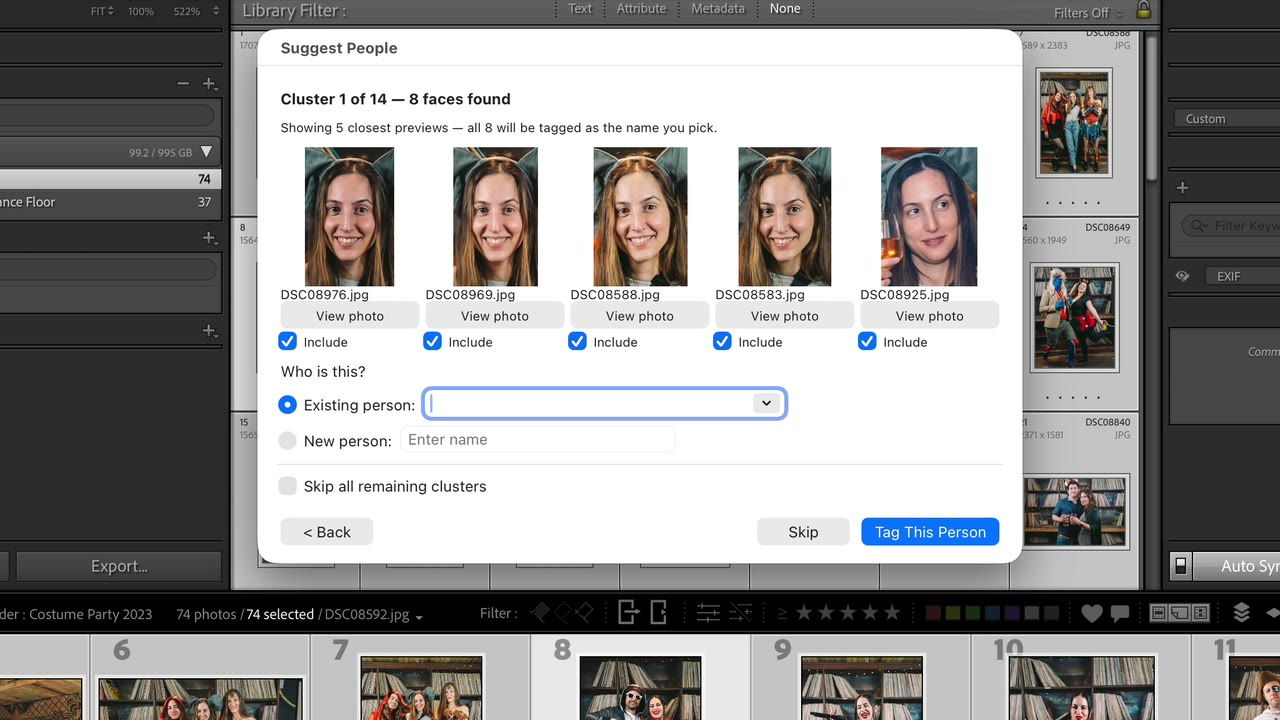Filter by red color label swatch
The height and width of the screenshot is (720, 1280).
tap(933, 613)
